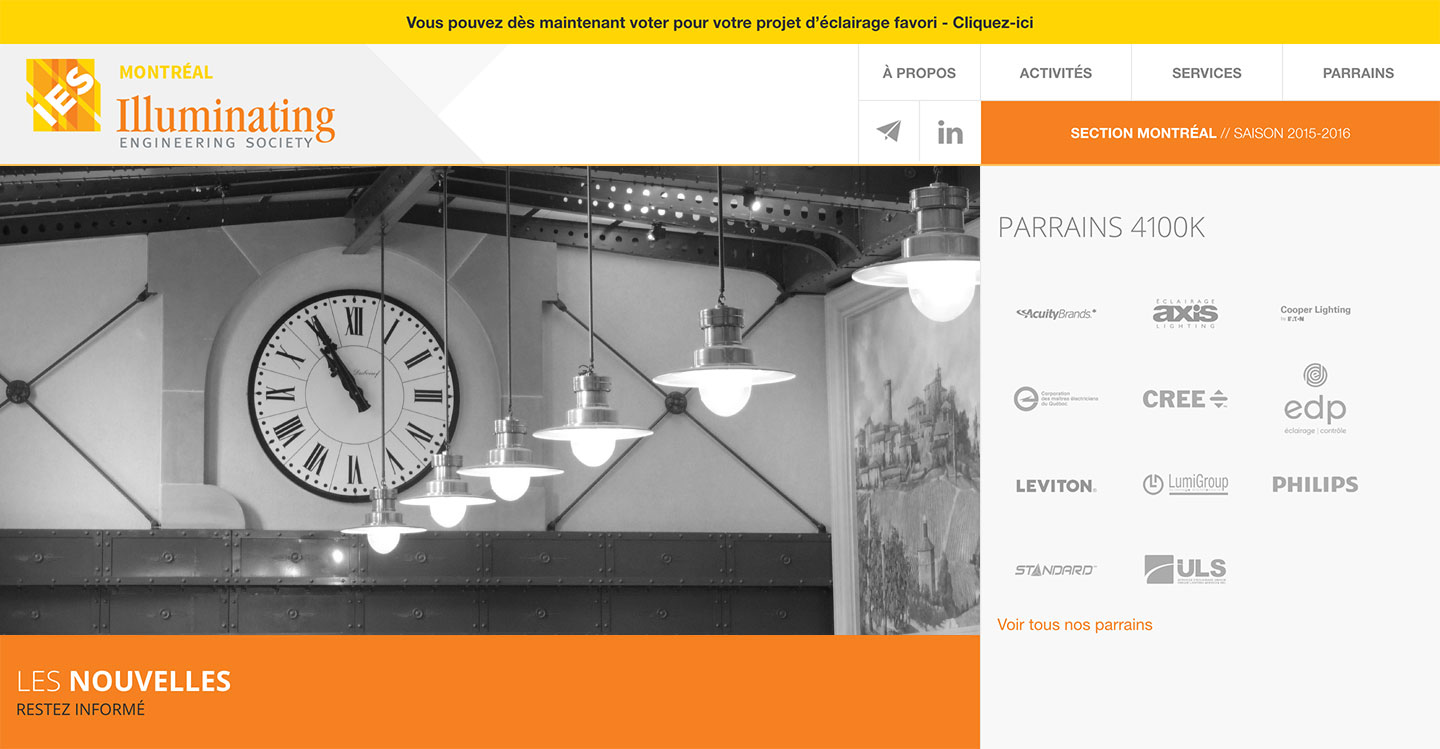Open the Standard sponsor logo

1056,570
